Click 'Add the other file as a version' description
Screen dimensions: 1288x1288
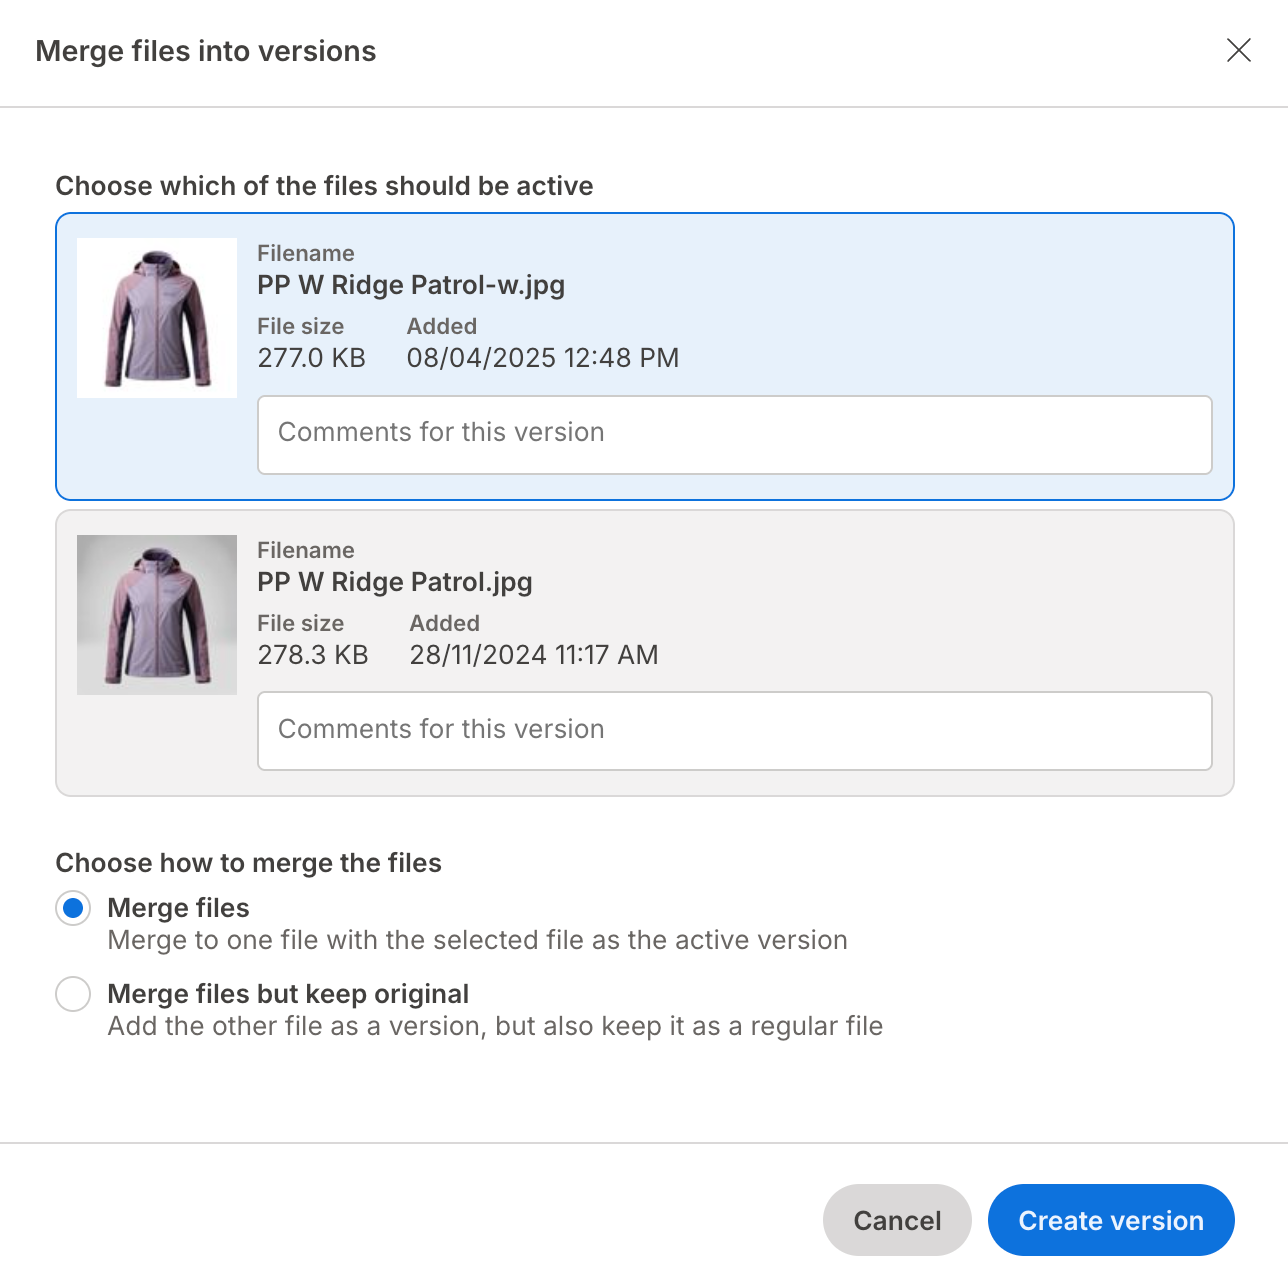click(495, 1026)
